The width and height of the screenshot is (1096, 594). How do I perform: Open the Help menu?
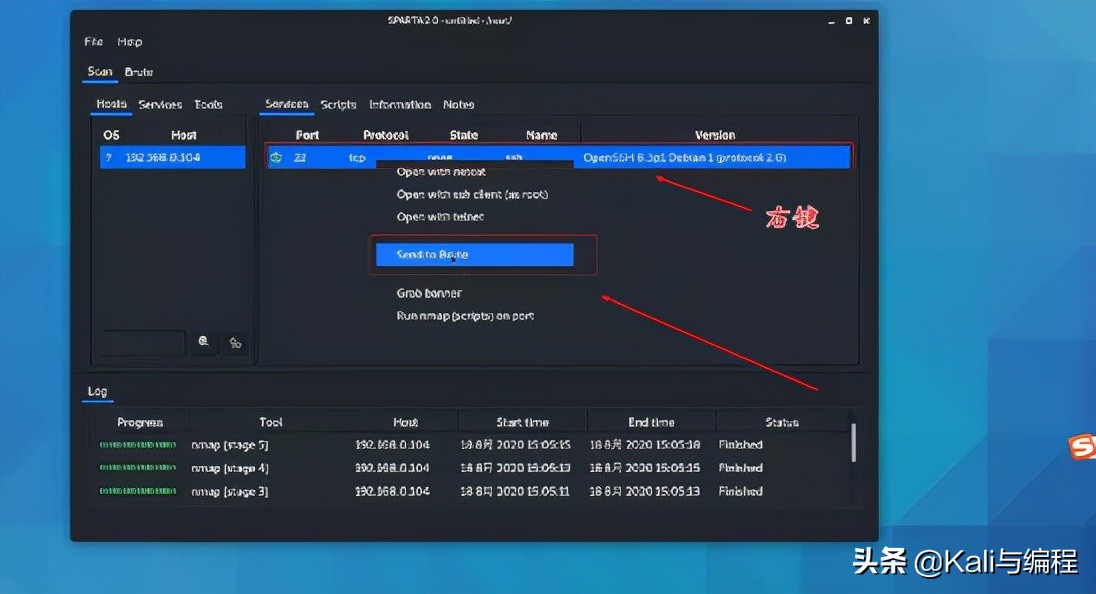coord(130,42)
